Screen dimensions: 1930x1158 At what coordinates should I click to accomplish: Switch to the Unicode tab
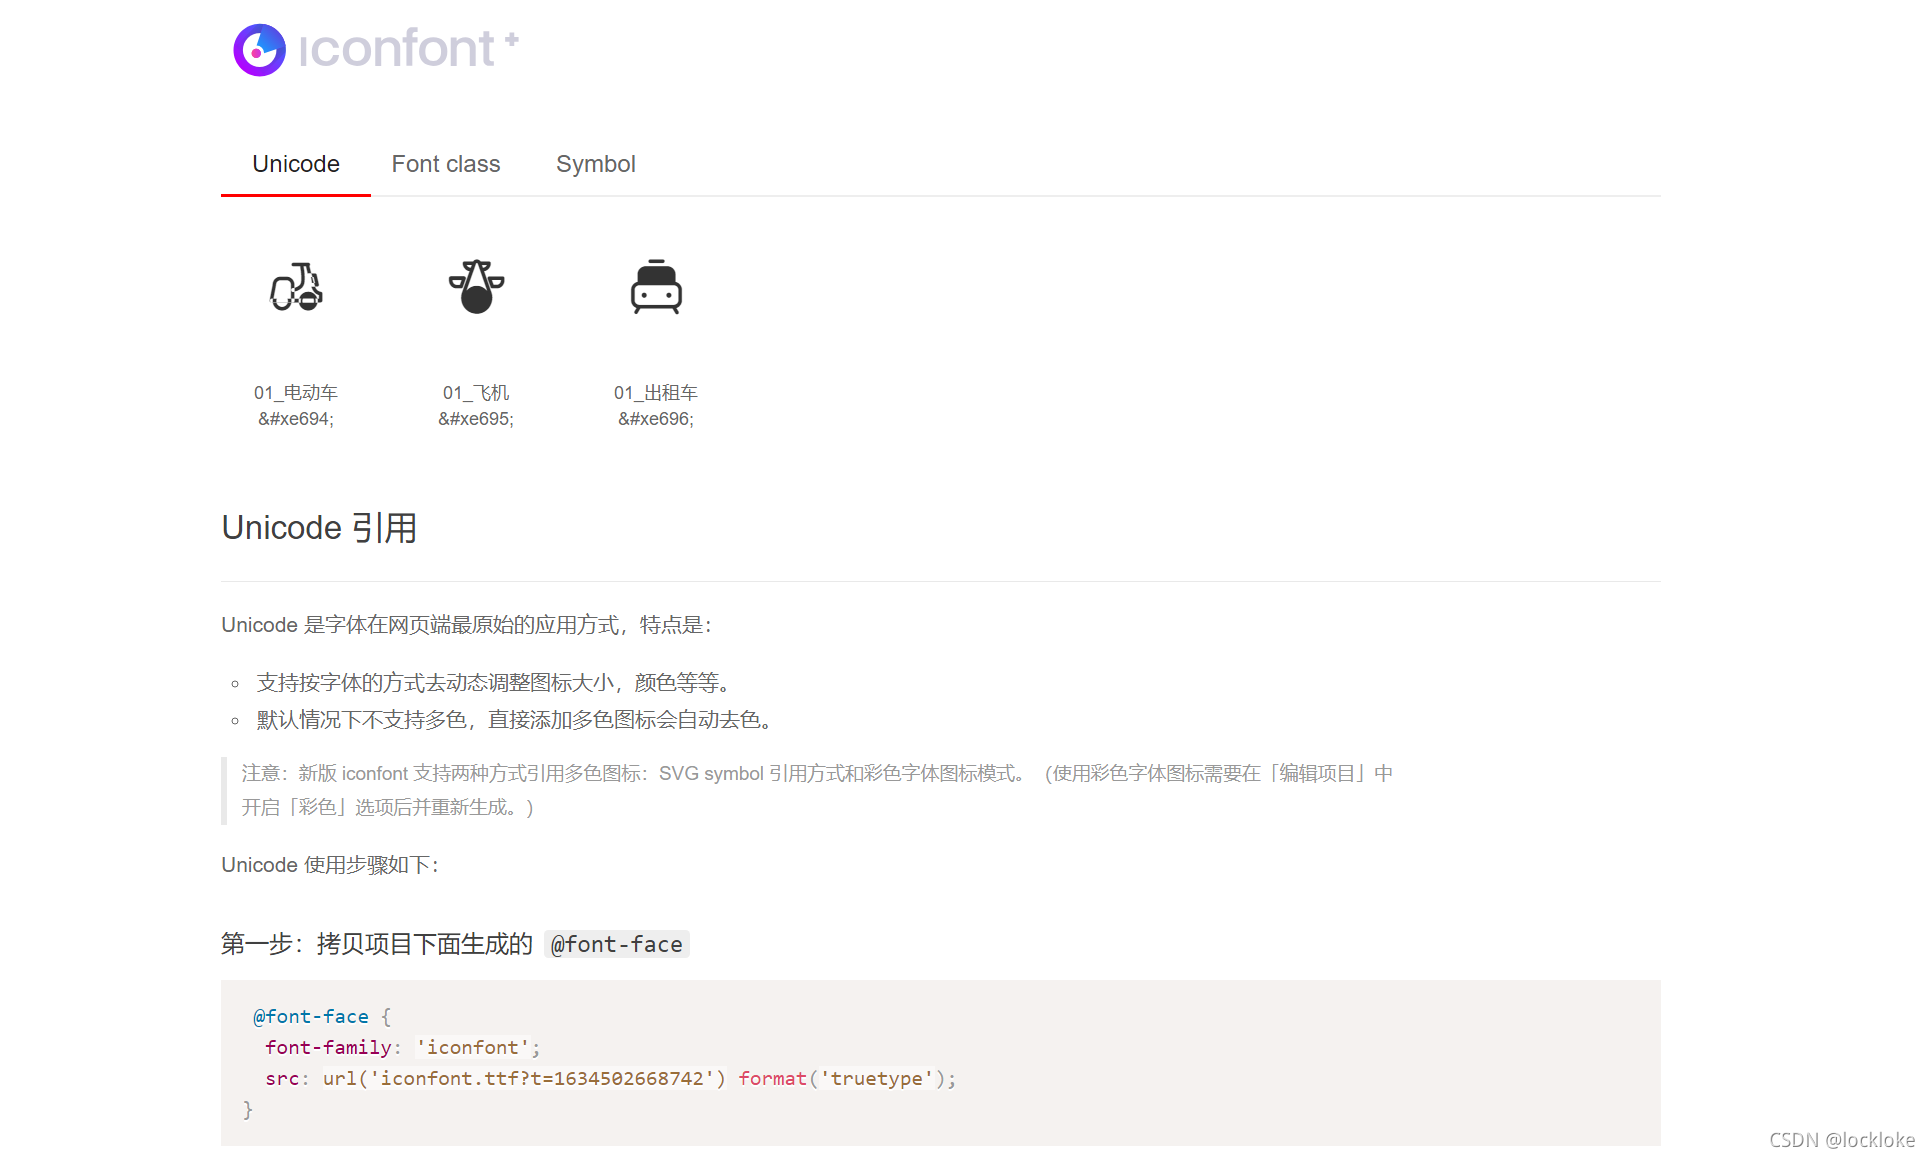296,164
